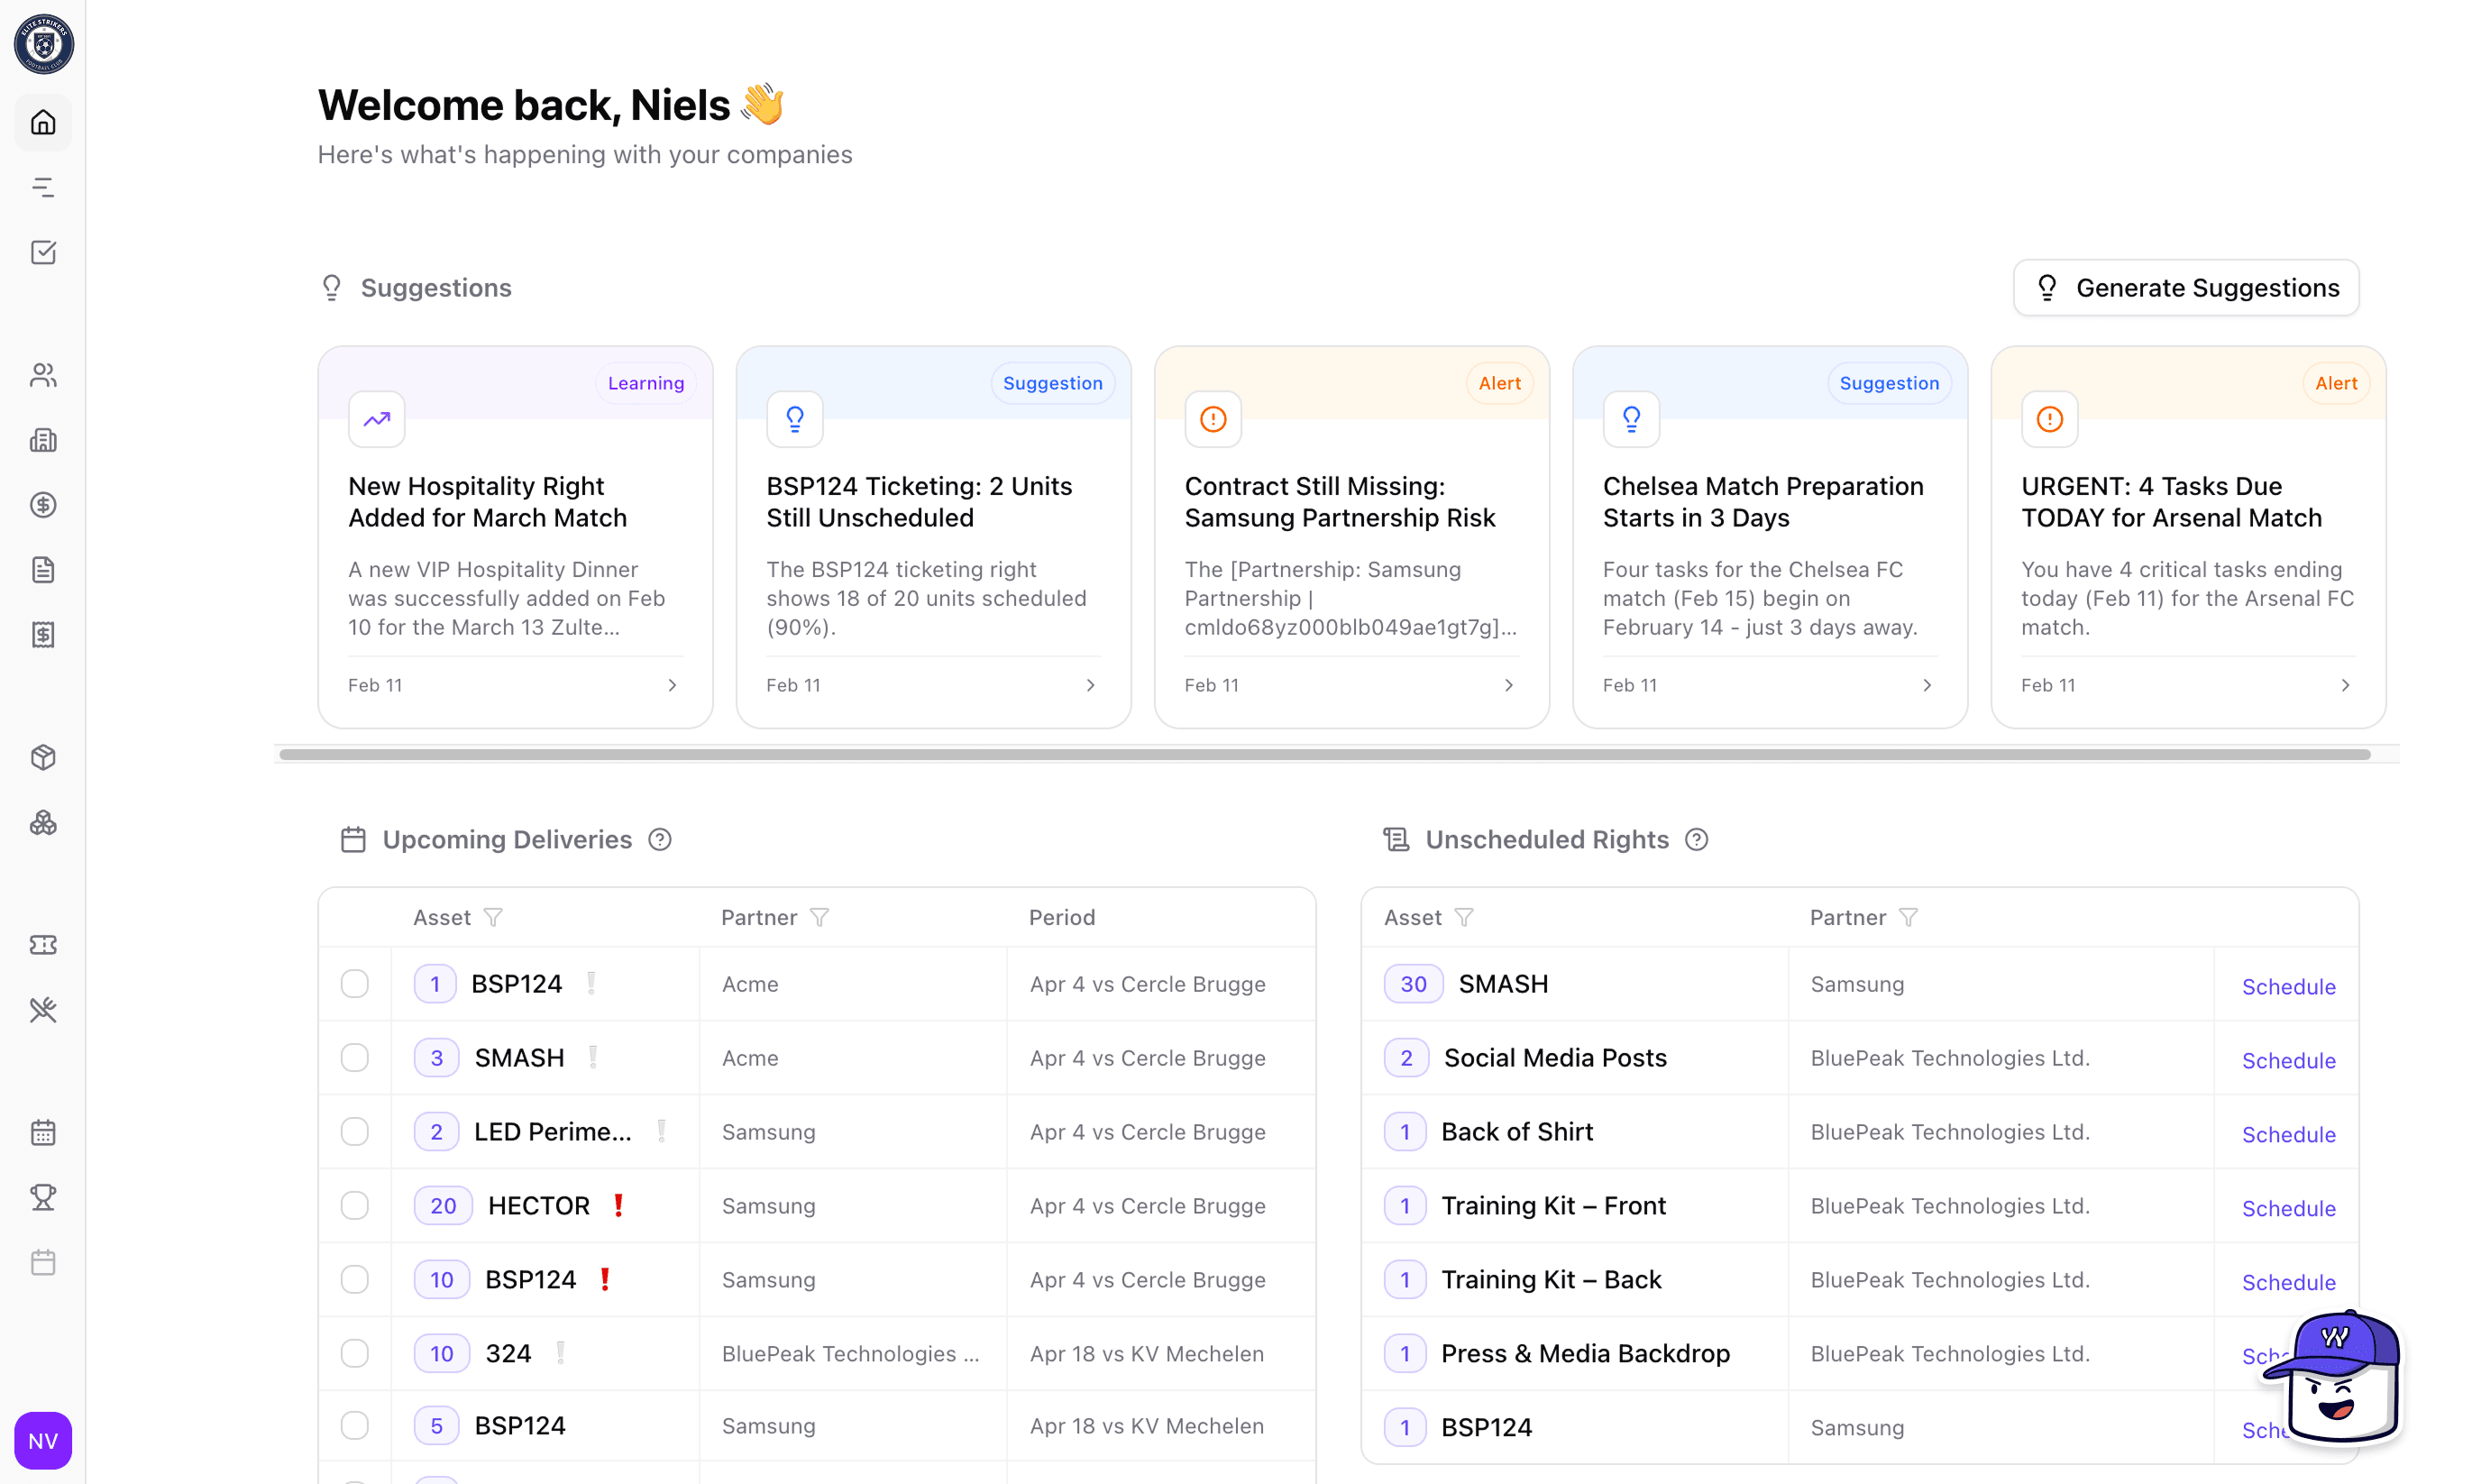Click Generate Suggestions button
The width and height of the screenshot is (2472, 1484).
[x=2186, y=288]
